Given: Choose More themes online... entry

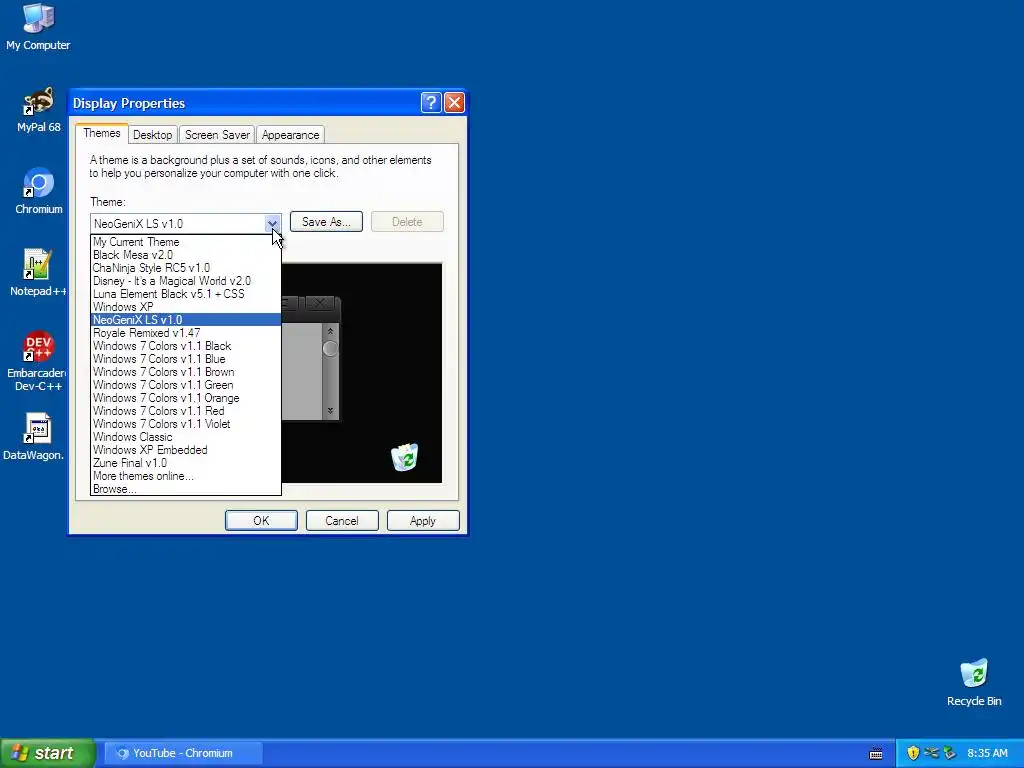Looking at the screenshot, I should pyautogui.click(x=185, y=476).
